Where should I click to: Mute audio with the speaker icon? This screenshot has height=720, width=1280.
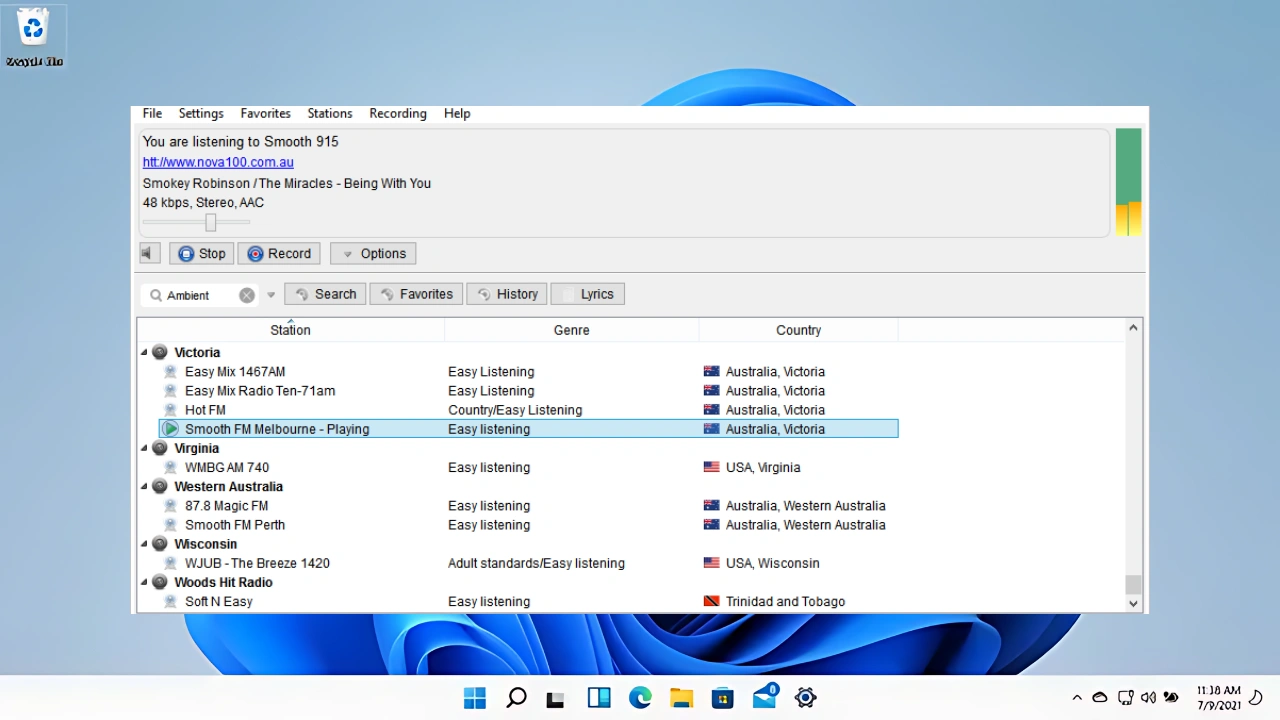pyautogui.click(x=149, y=253)
